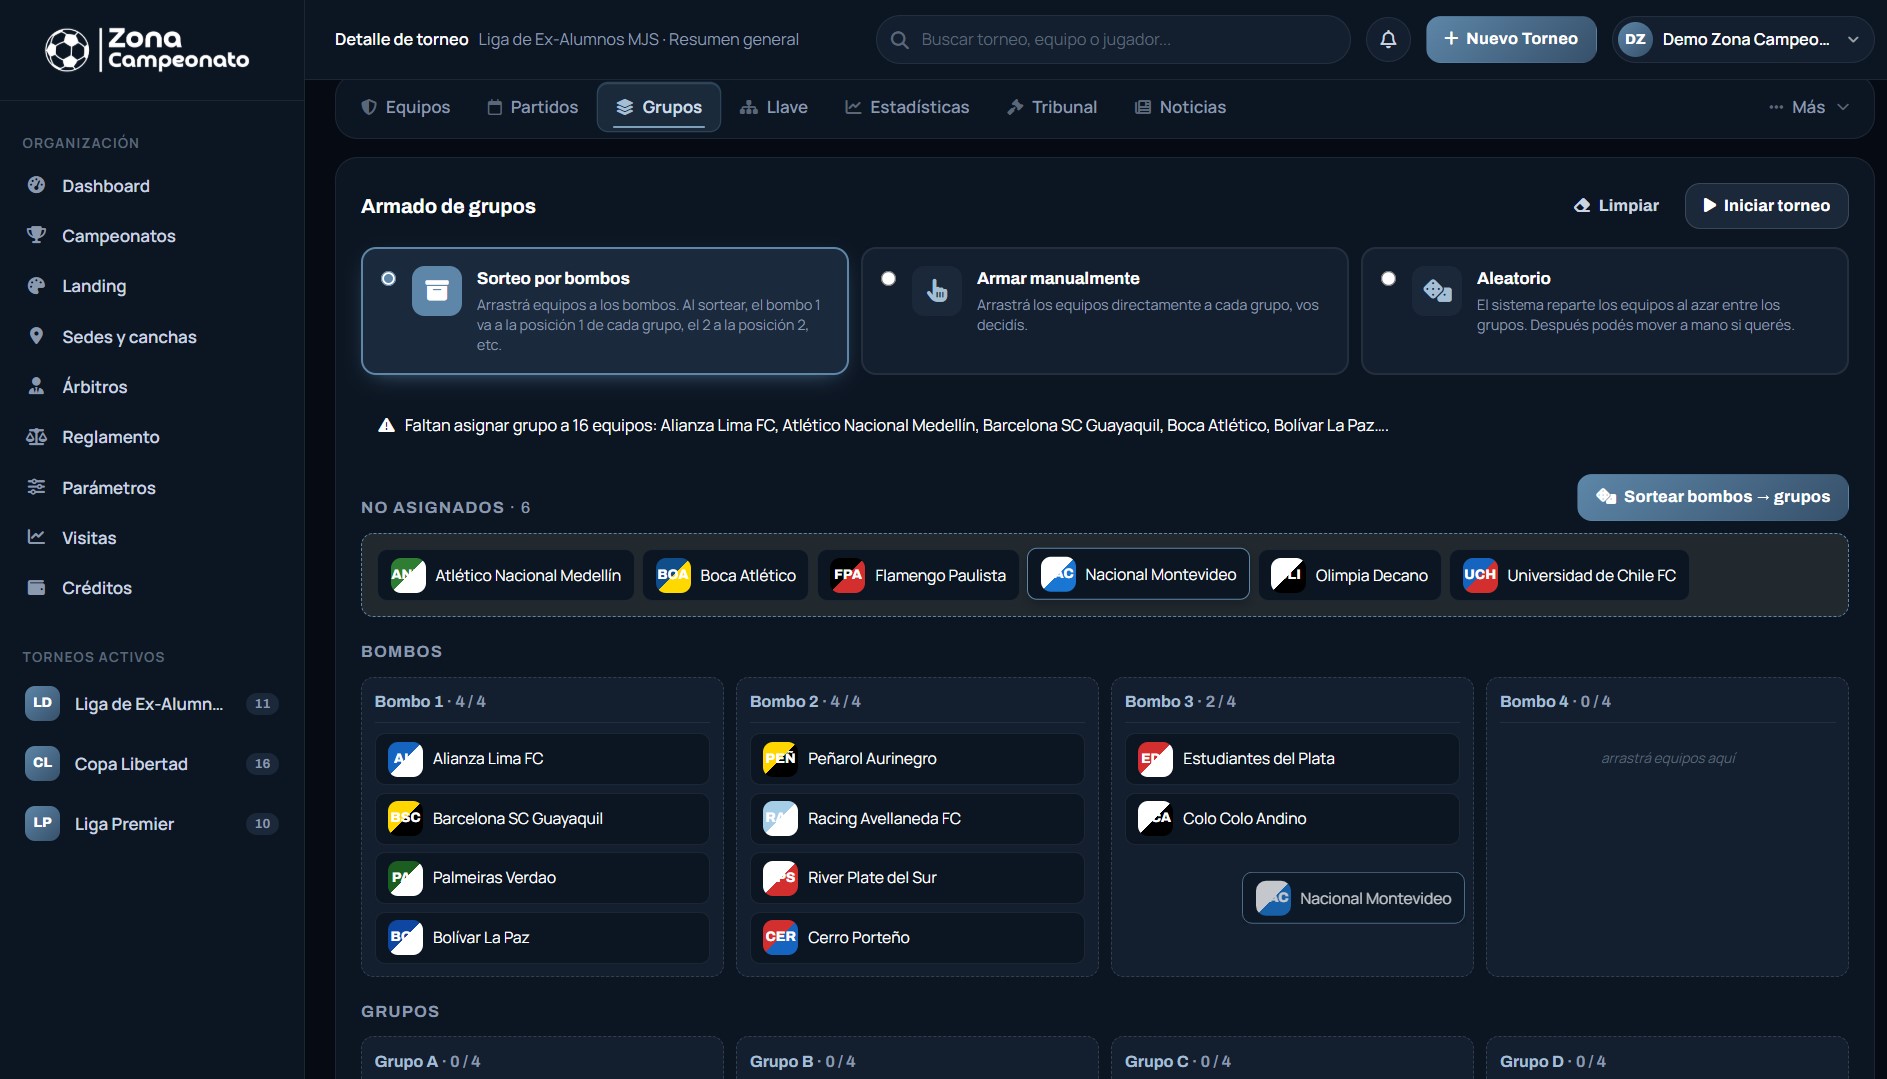This screenshot has height=1079, width=1887.
Task: Select Sorteo por bombos radio option
Action: [x=388, y=278]
